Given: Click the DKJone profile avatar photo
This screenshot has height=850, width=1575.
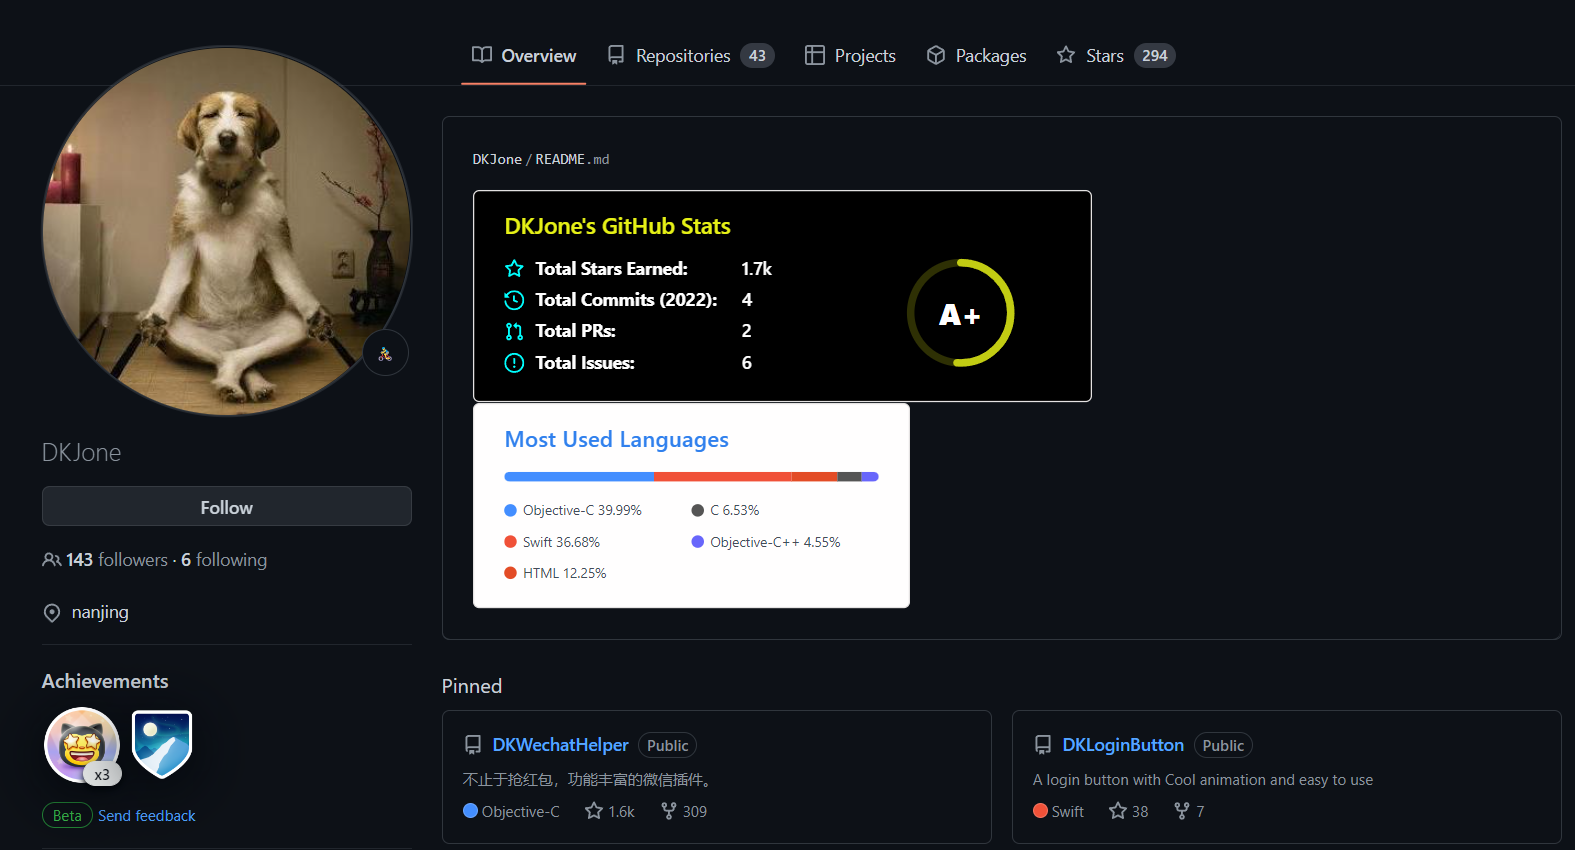Looking at the screenshot, I should pyautogui.click(x=227, y=231).
